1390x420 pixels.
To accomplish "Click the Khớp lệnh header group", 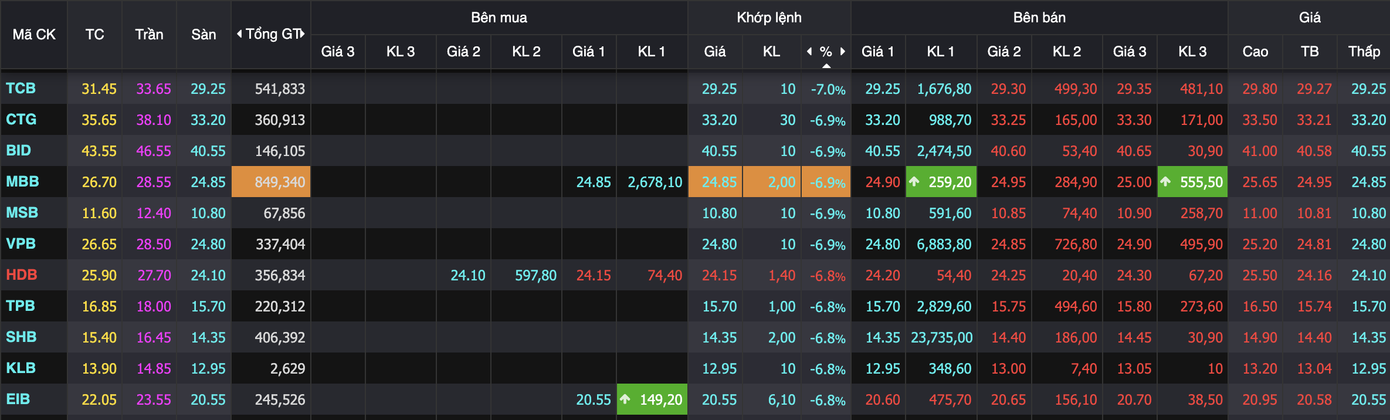I will click(x=769, y=17).
